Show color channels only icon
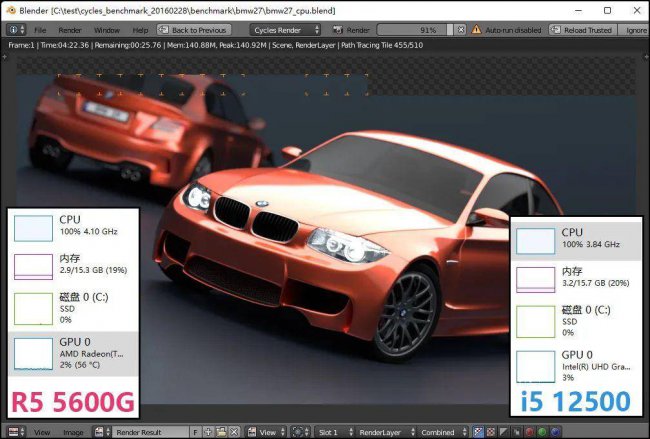650x439 pixels. tap(491, 432)
